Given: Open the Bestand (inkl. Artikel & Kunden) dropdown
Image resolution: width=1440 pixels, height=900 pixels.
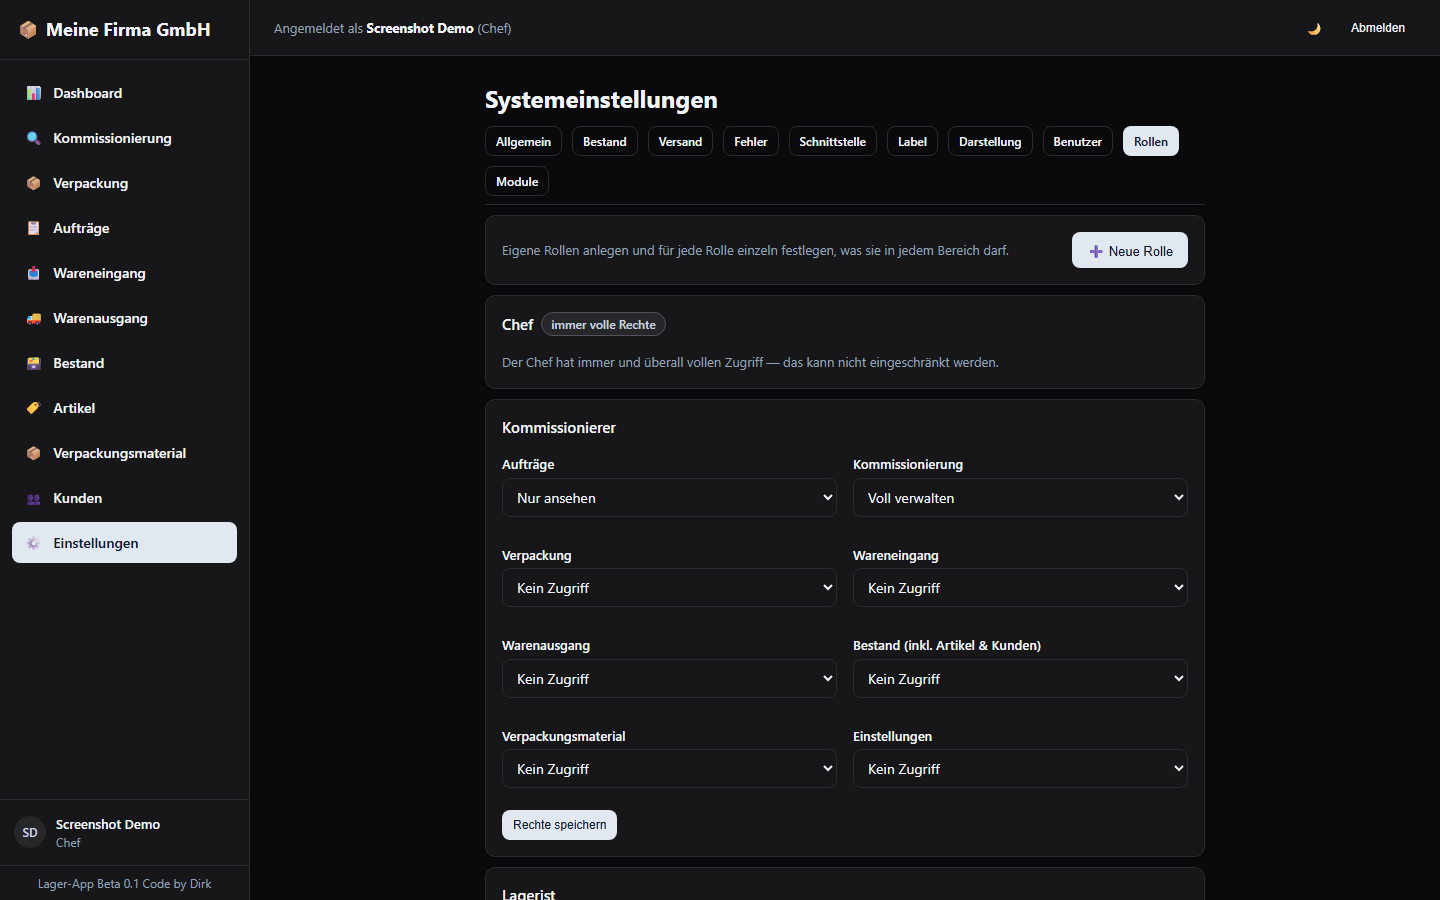Looking at the screenshot, I should [x=1020, y=679].
